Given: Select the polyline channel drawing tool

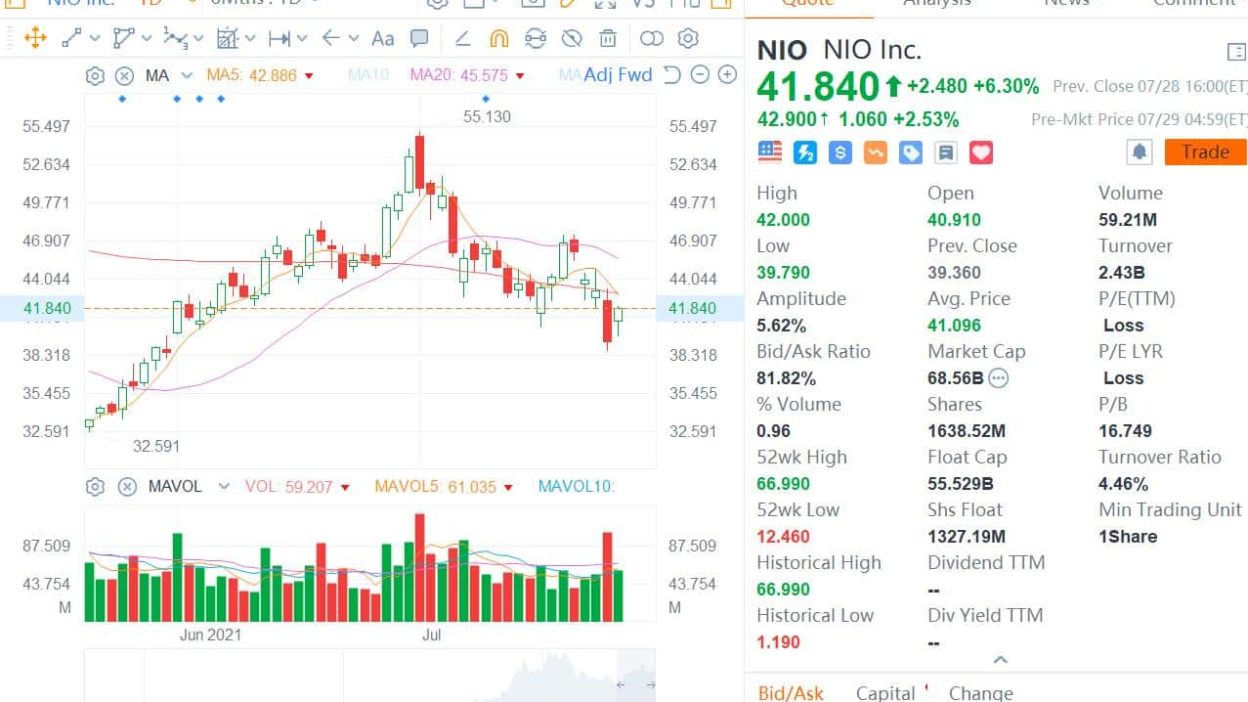Looking at the screenshot, I should point(124,39).
